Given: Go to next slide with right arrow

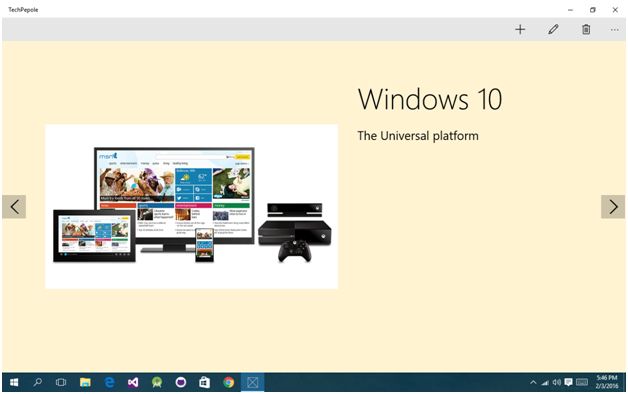Looking at the screenshot, I should pos(613,207).
